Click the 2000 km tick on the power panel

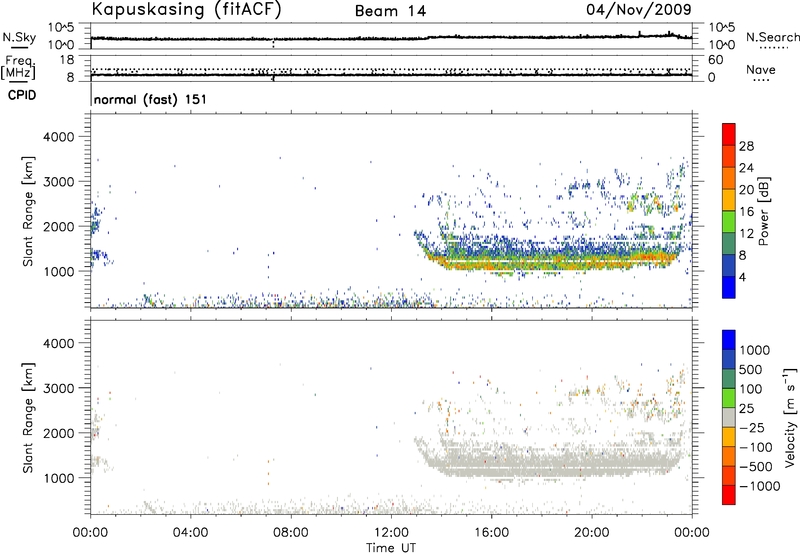click(58, 226)
